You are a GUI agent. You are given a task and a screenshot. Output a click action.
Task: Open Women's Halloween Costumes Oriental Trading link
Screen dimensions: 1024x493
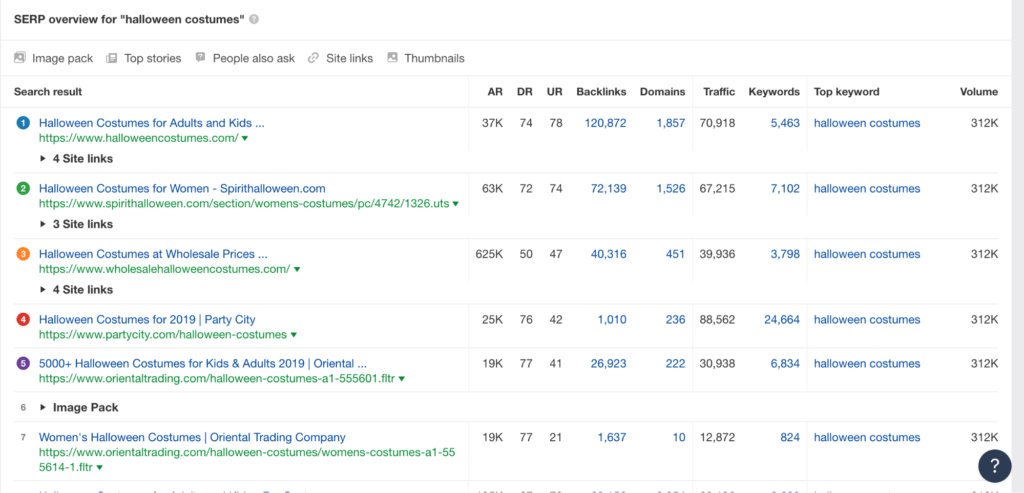(x=192, y=437)
